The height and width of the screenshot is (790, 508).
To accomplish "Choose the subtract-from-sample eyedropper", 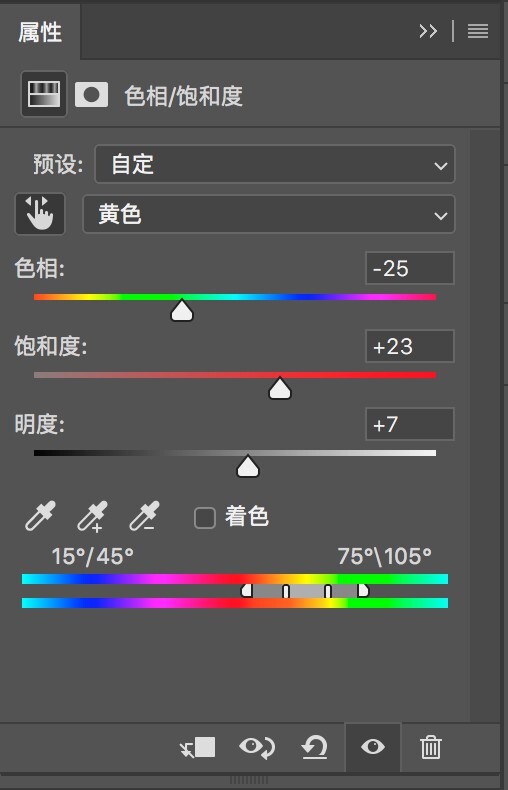I will [x=144, y=516].
